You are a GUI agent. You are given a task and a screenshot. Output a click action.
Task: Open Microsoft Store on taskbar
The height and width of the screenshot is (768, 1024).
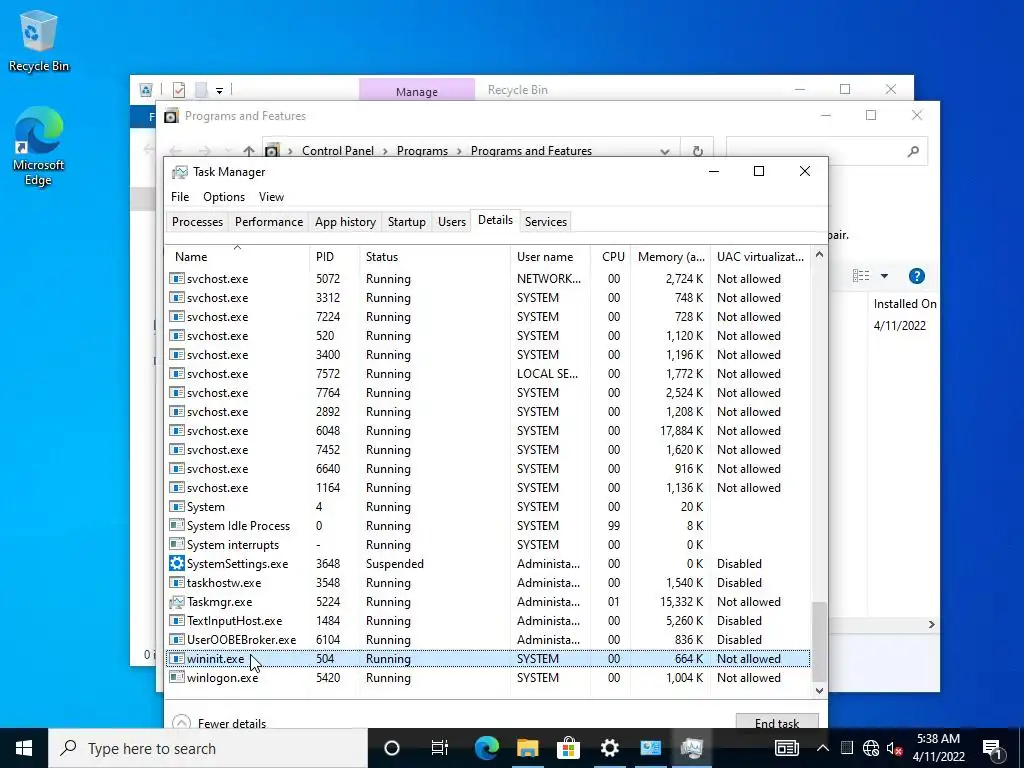[568, 748]
